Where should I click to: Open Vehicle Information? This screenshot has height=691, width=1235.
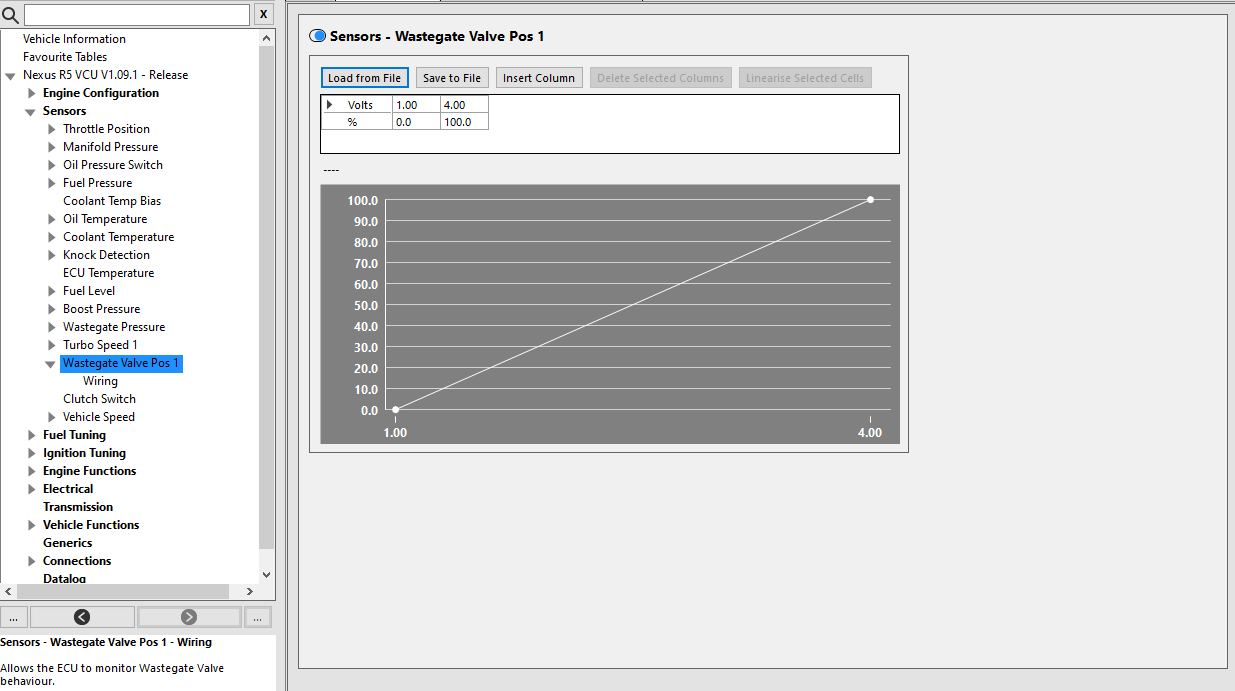click(74, 39)
